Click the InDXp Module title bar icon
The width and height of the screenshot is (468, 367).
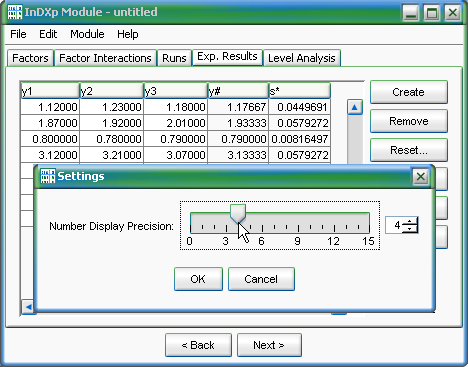(x=15, y=12)
